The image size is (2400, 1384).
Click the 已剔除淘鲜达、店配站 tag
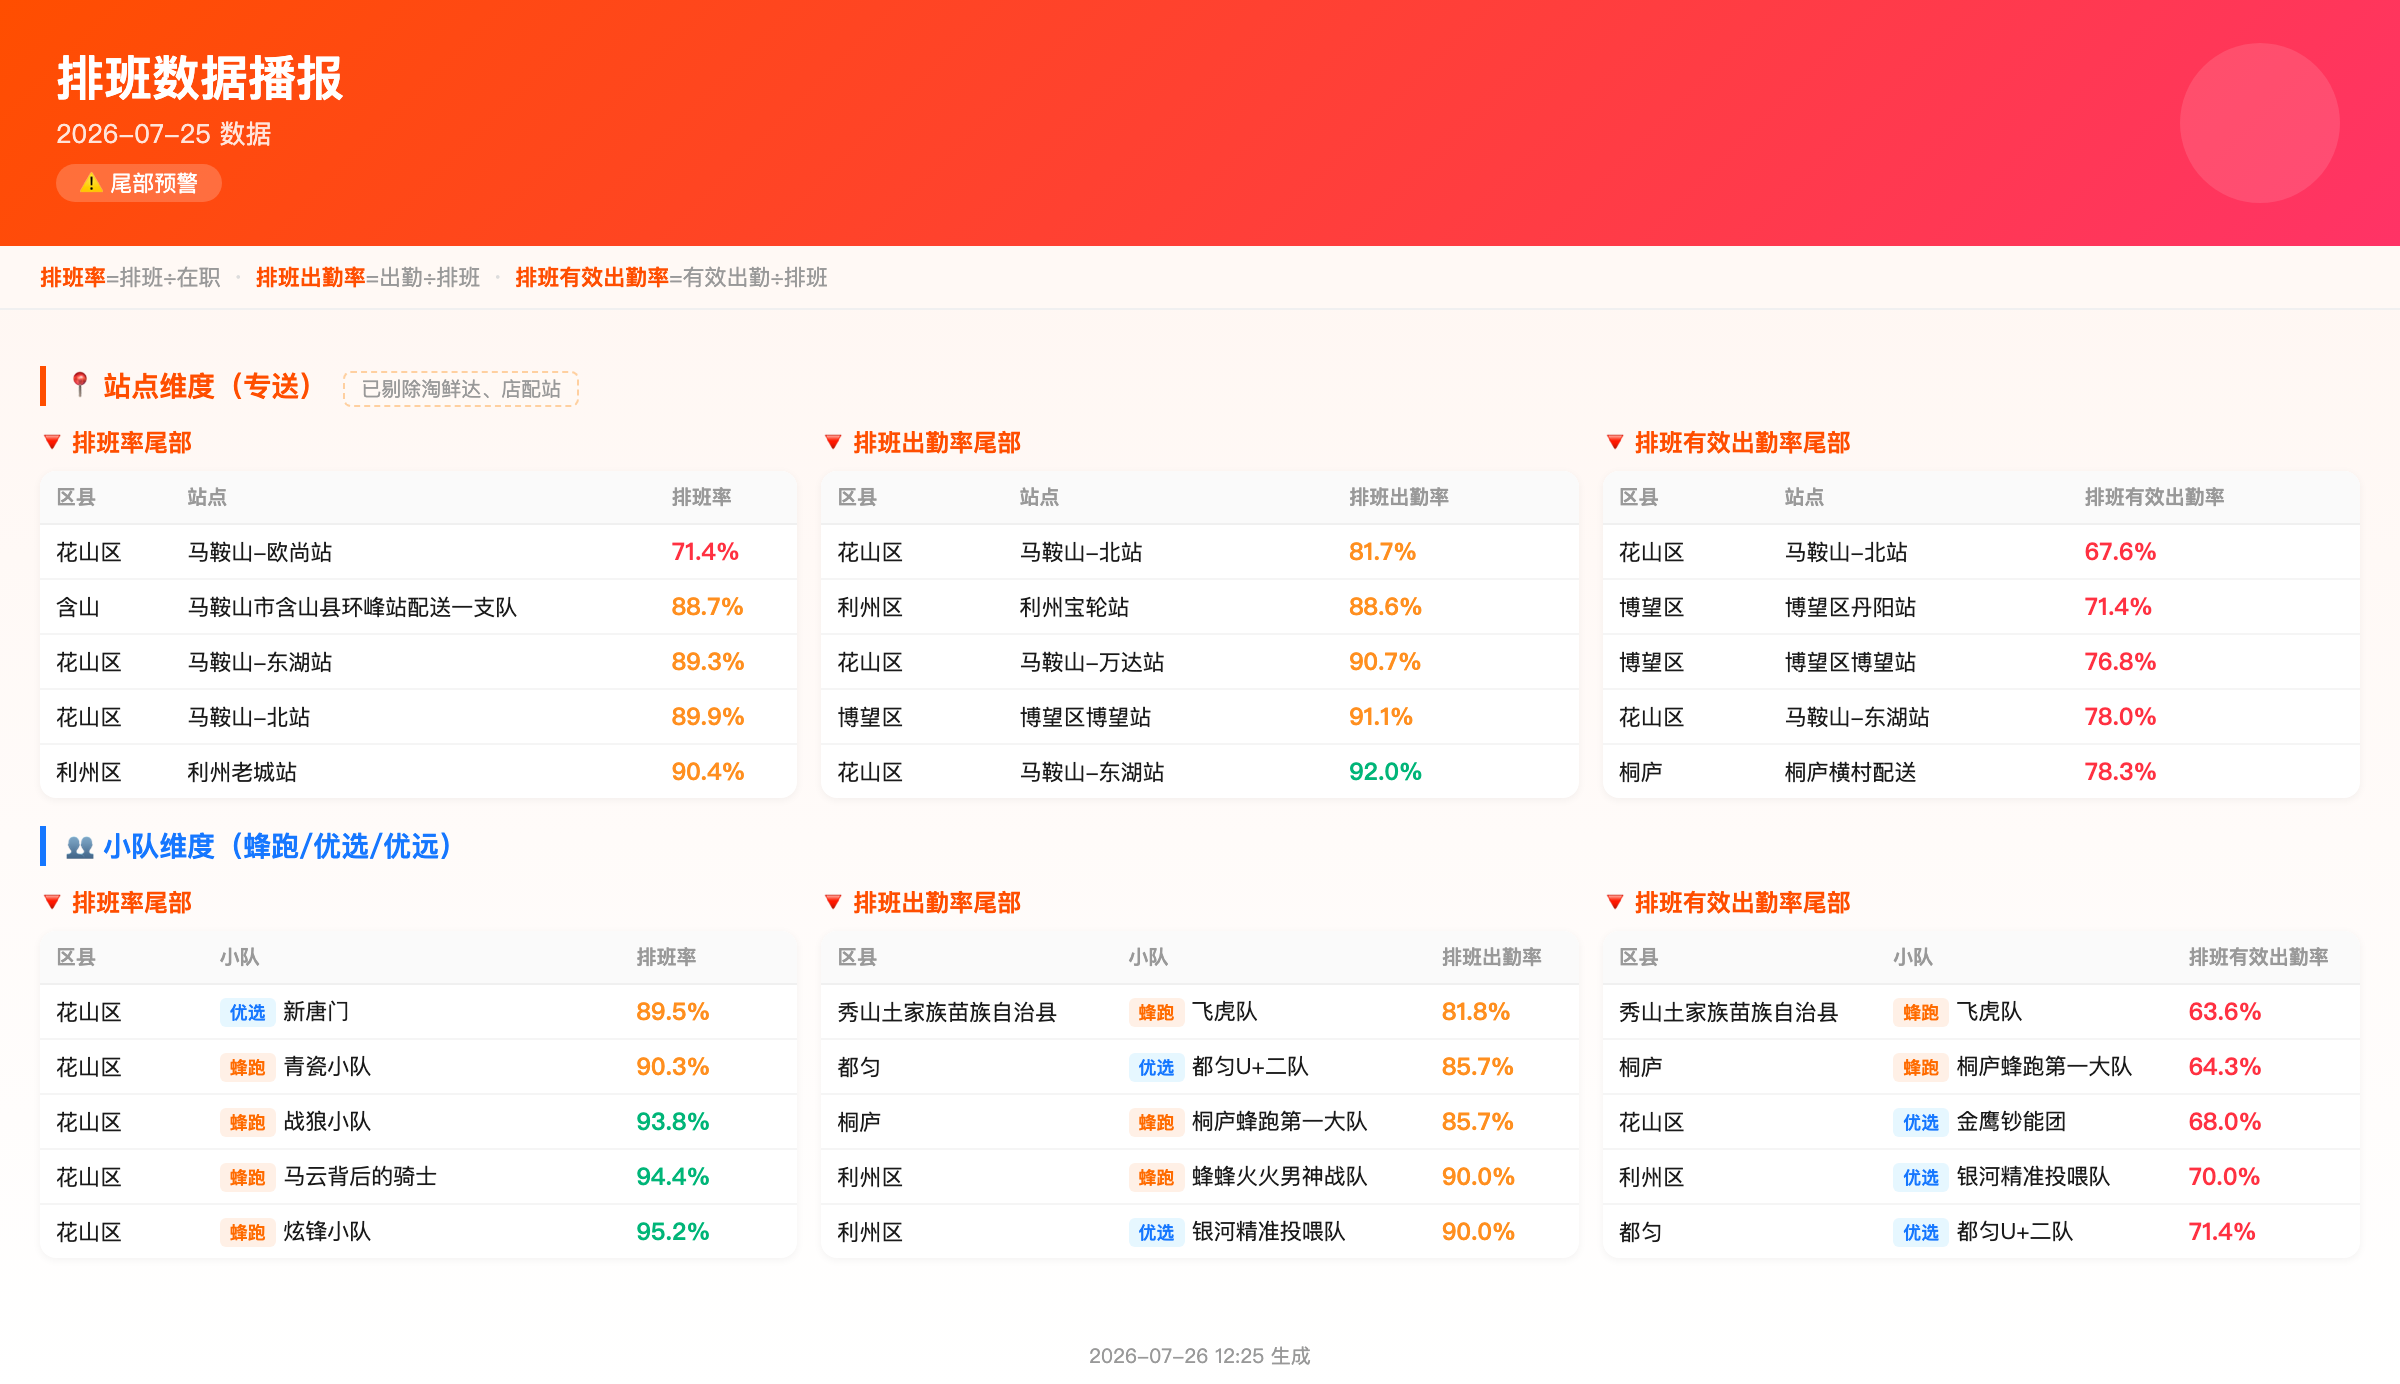461,389
